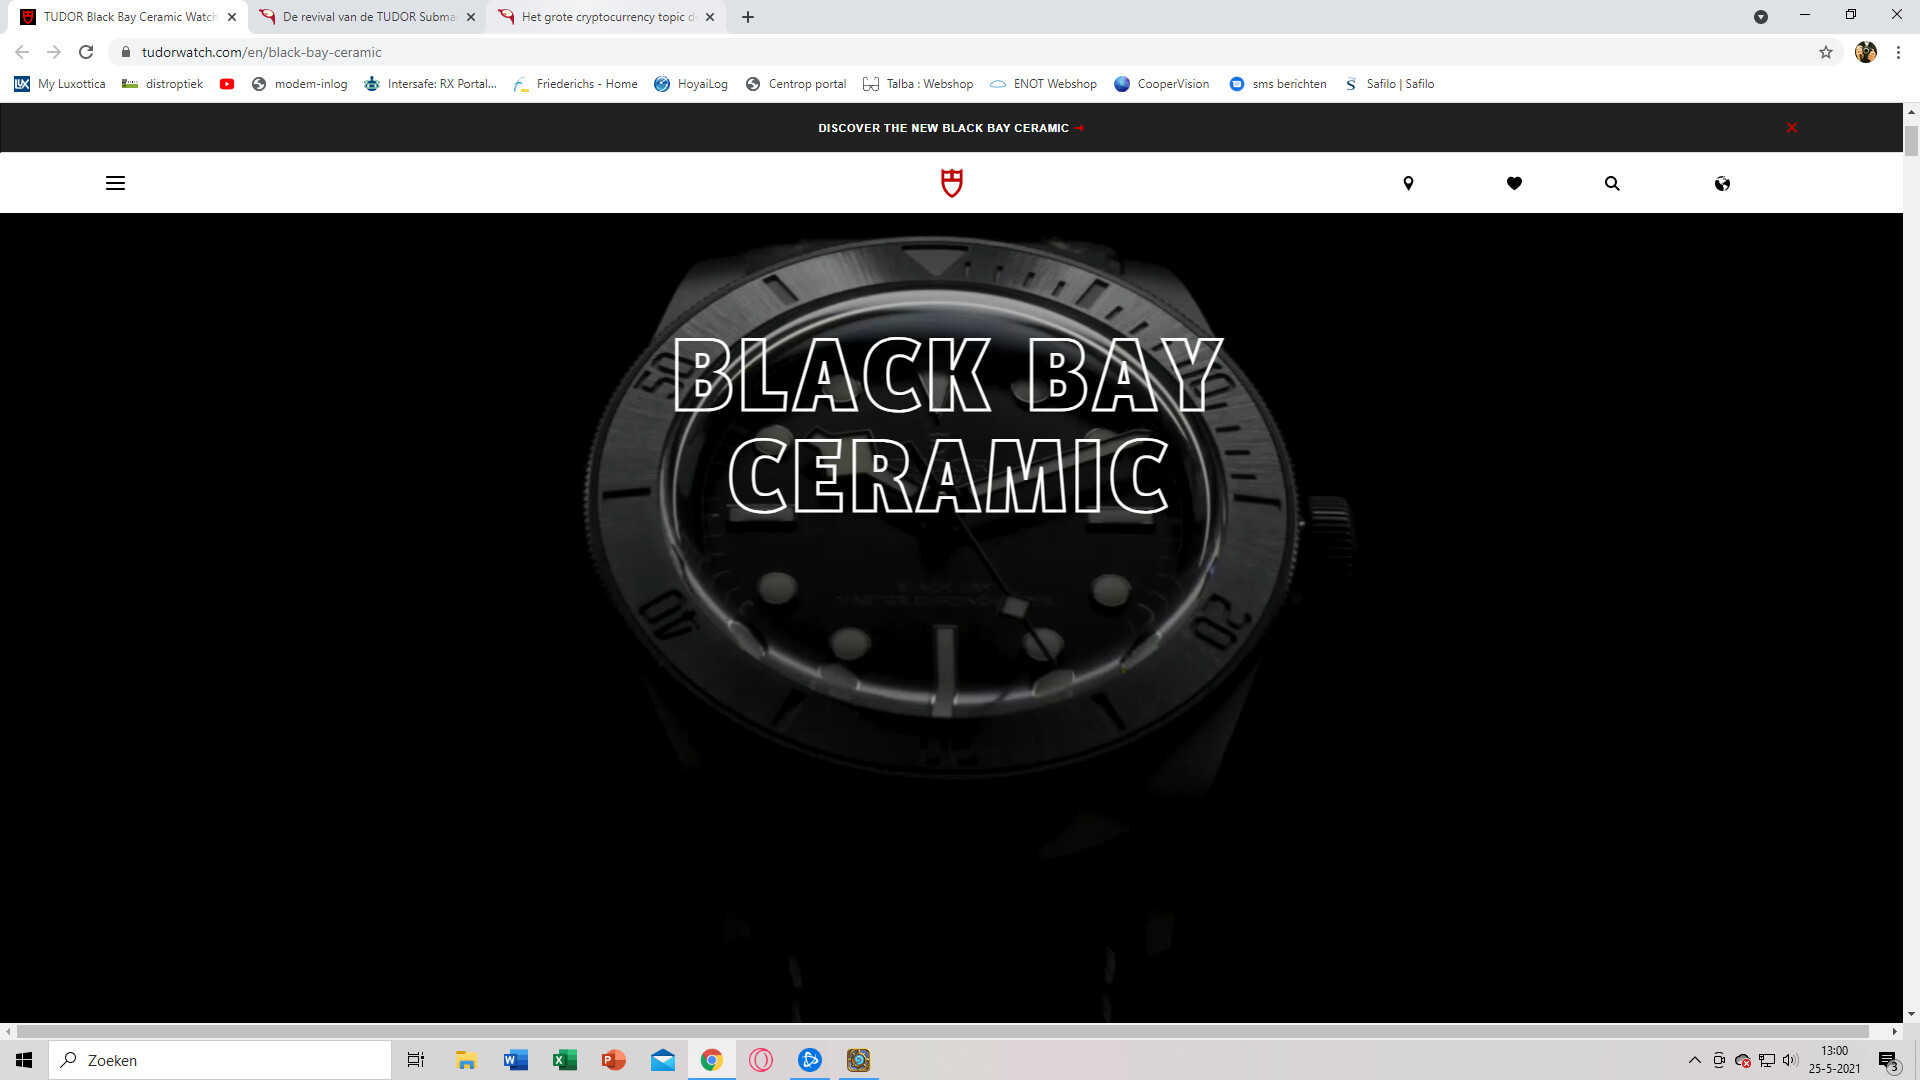View site info via padlock icon
The width and height of the screenshot is (1920, 1080).
point(125,52)
